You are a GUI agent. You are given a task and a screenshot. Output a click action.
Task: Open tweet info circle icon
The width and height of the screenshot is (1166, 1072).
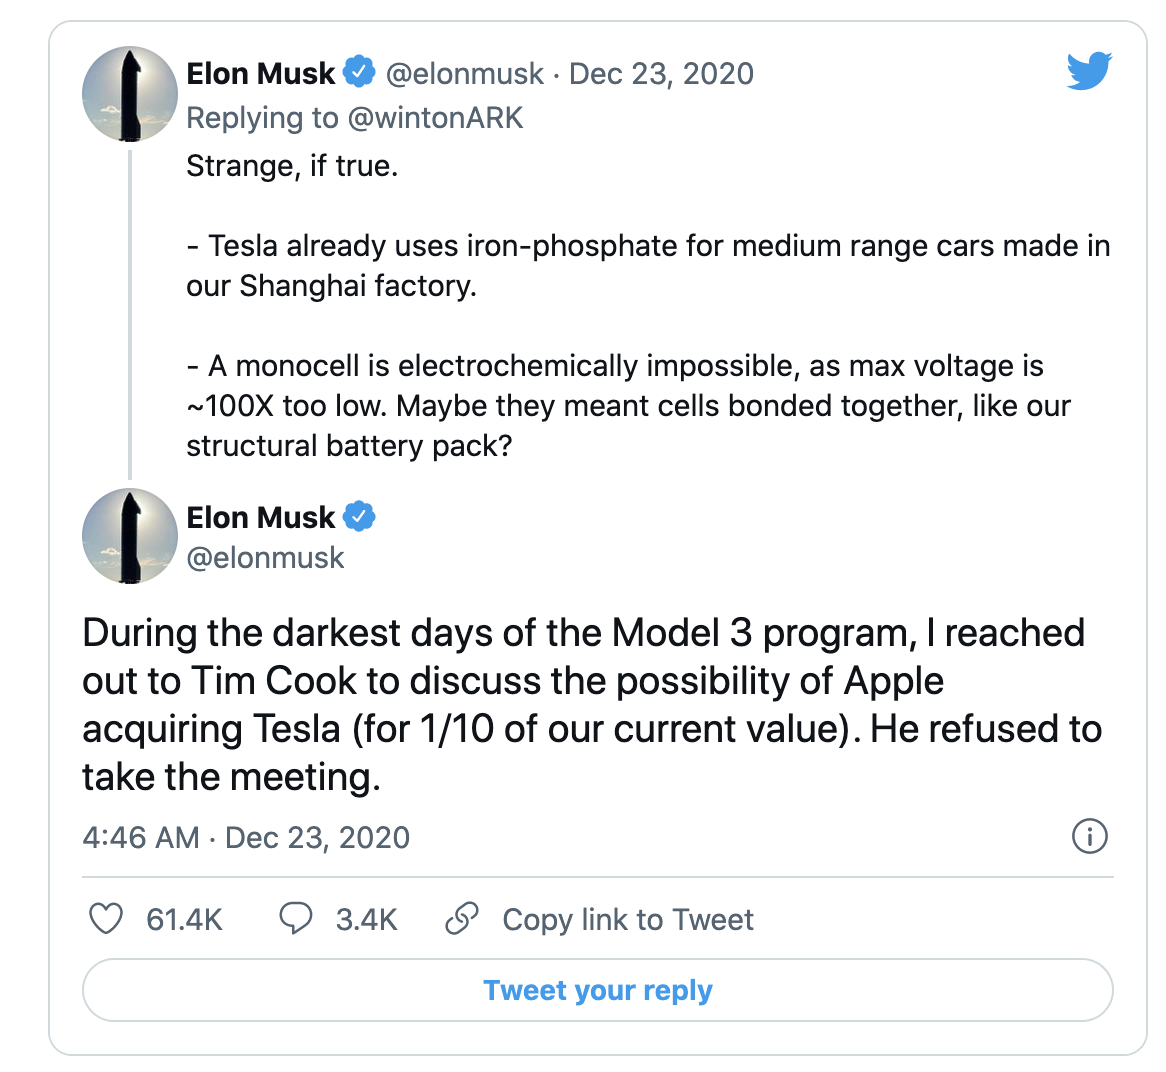(1089, 836)
